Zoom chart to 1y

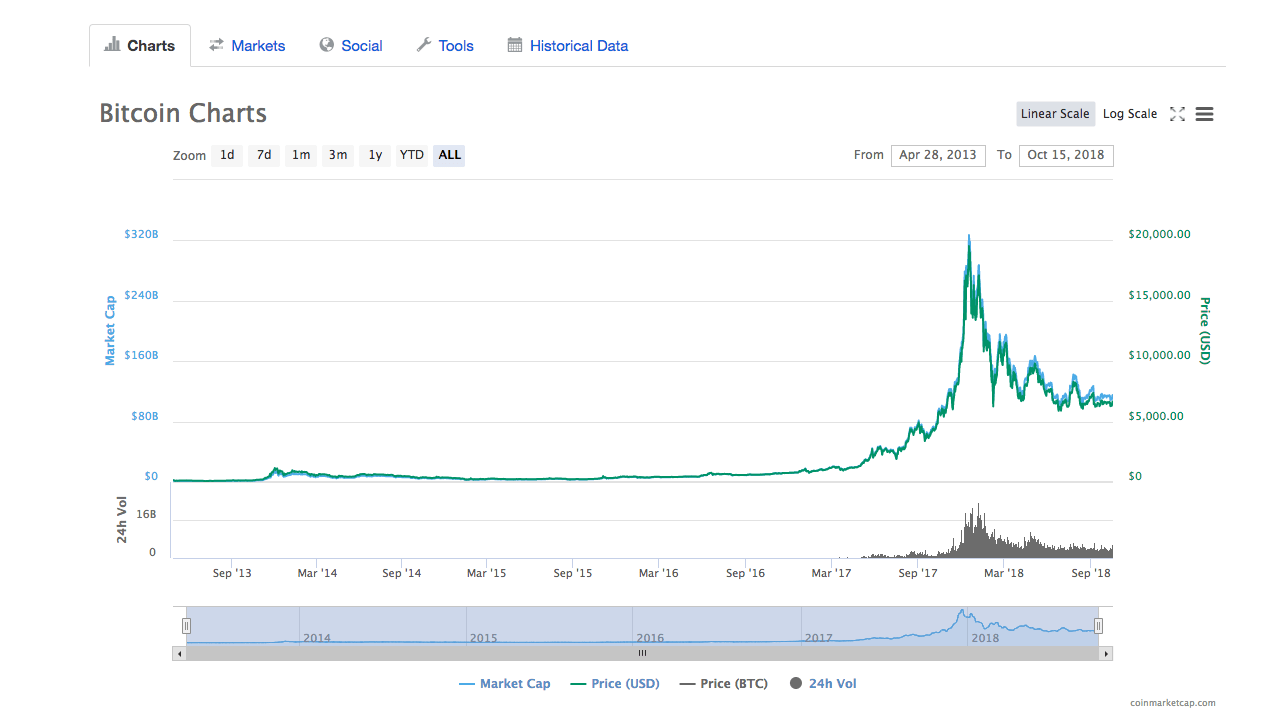pyautogui.click(x=375, y=155)
